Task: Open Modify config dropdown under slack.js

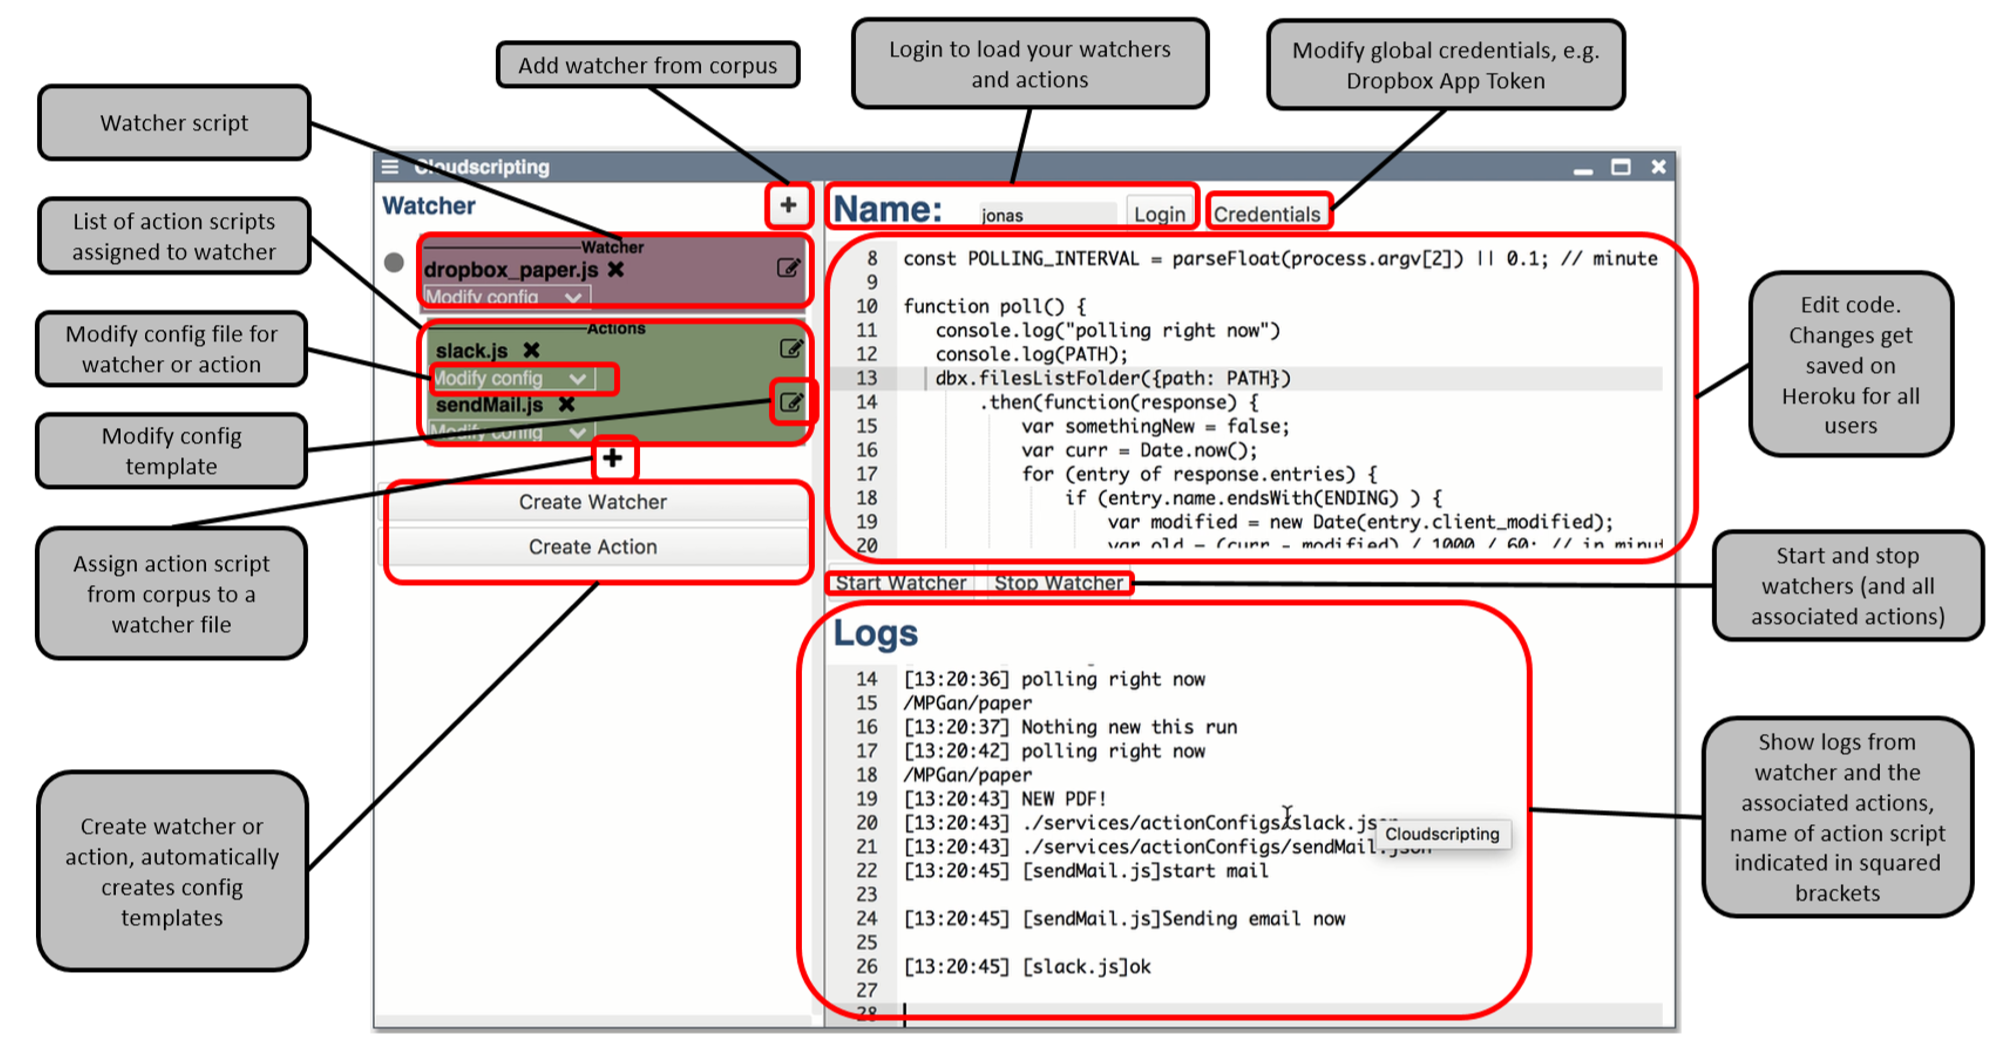Action: tap(512, 379)
